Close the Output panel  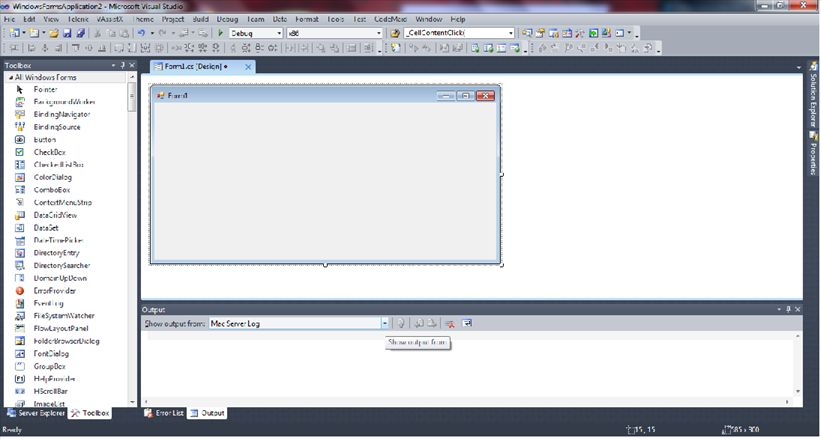tap(797, 310)
